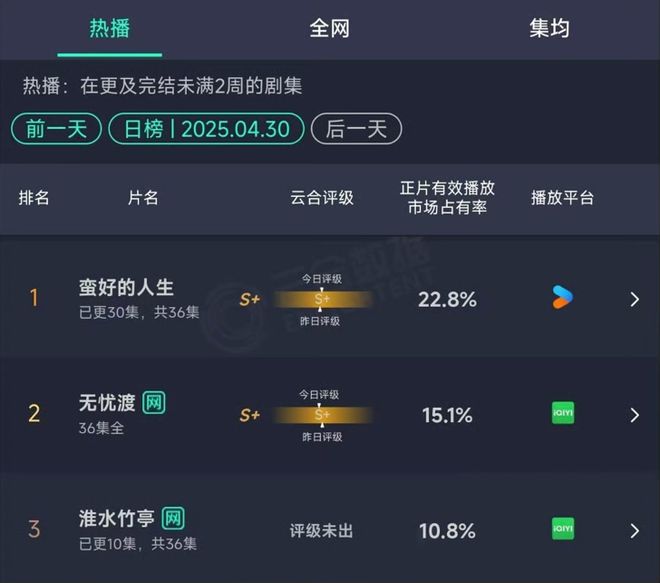Expand details arrow for 淮水竹亭
Viewport: 660px width, 583px height.
pyautogui.click(x=635, y=531)
